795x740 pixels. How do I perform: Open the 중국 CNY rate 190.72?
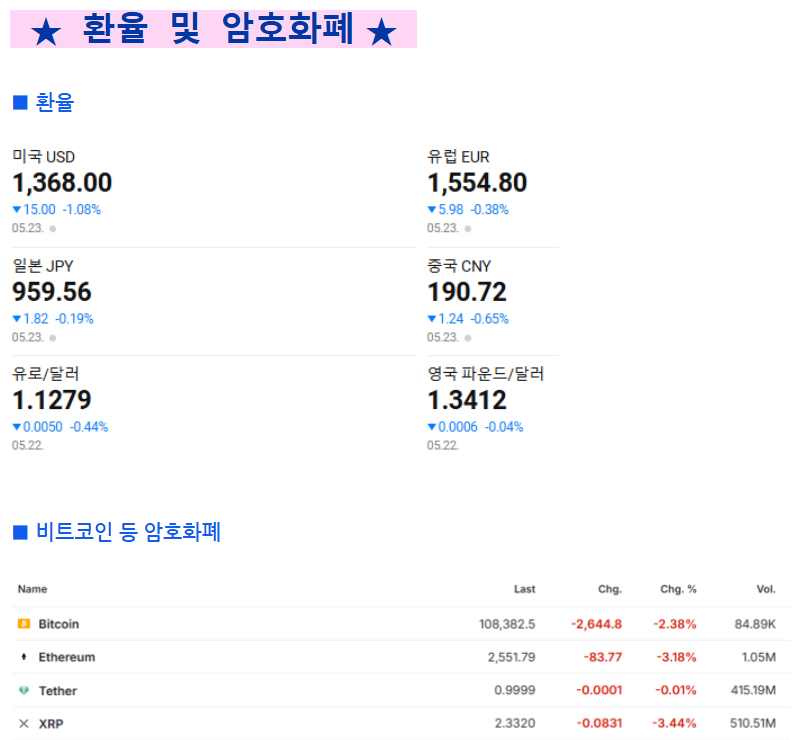click(x=467, y=292)
